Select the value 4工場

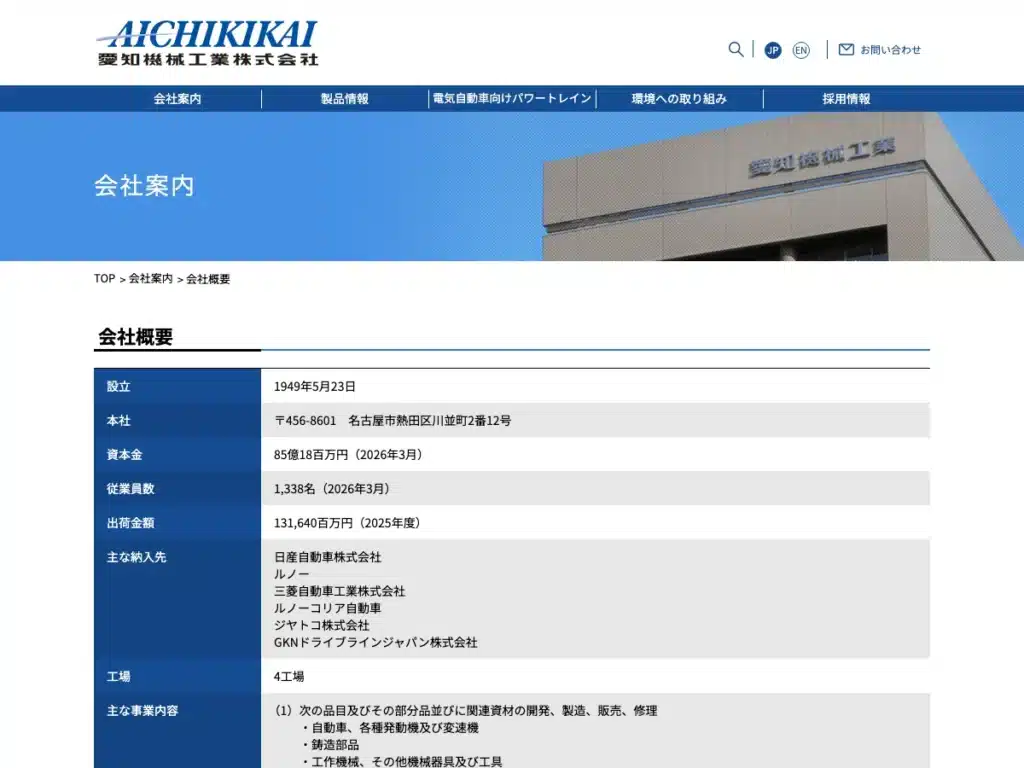click(x=289, y=677)
